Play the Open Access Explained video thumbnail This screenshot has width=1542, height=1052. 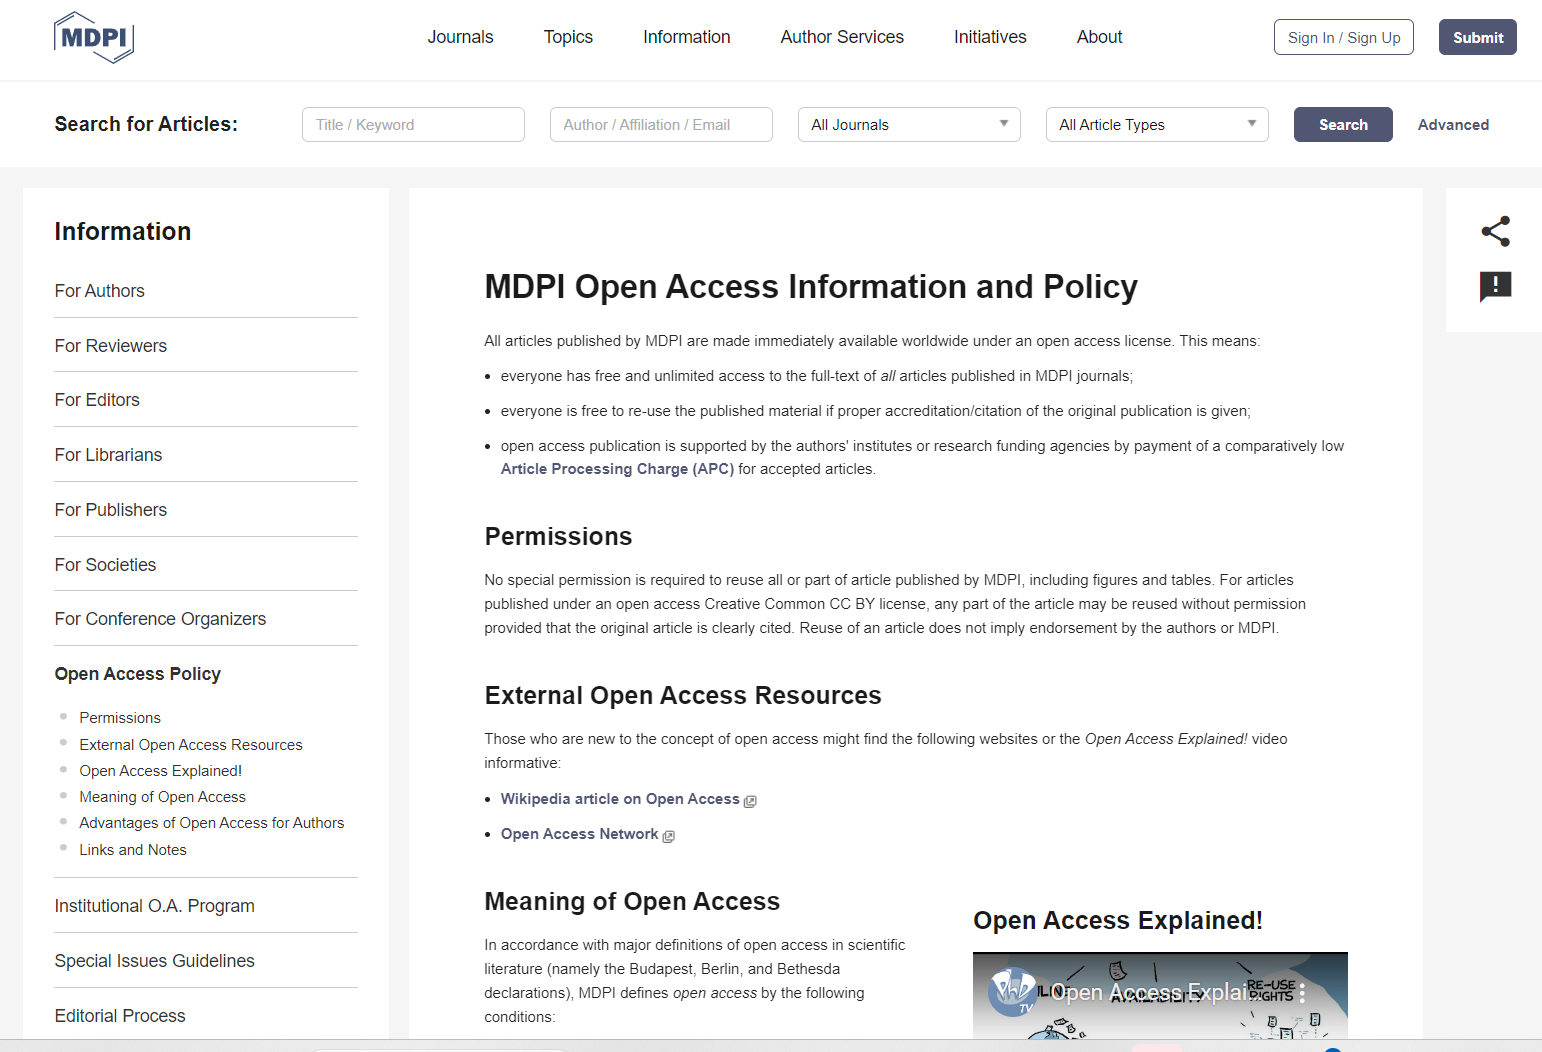click(x=1160, y=996)
